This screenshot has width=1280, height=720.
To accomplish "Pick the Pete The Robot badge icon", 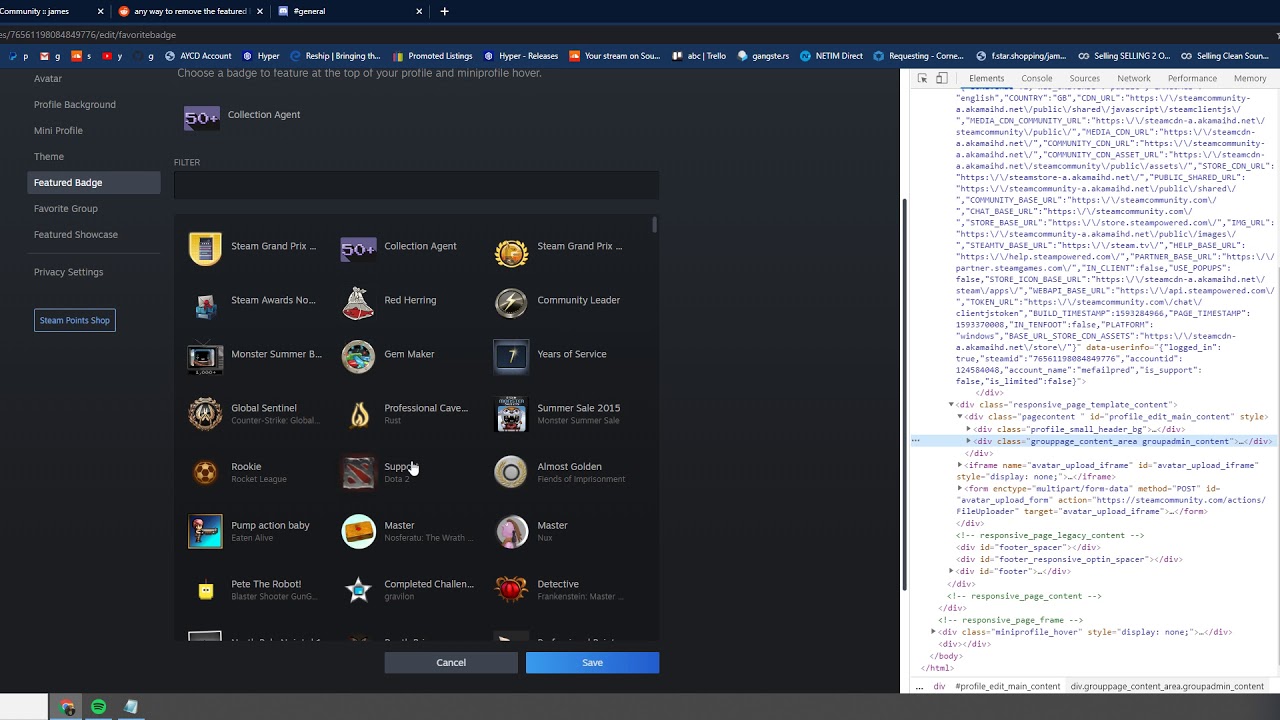I will pos(205,590).
